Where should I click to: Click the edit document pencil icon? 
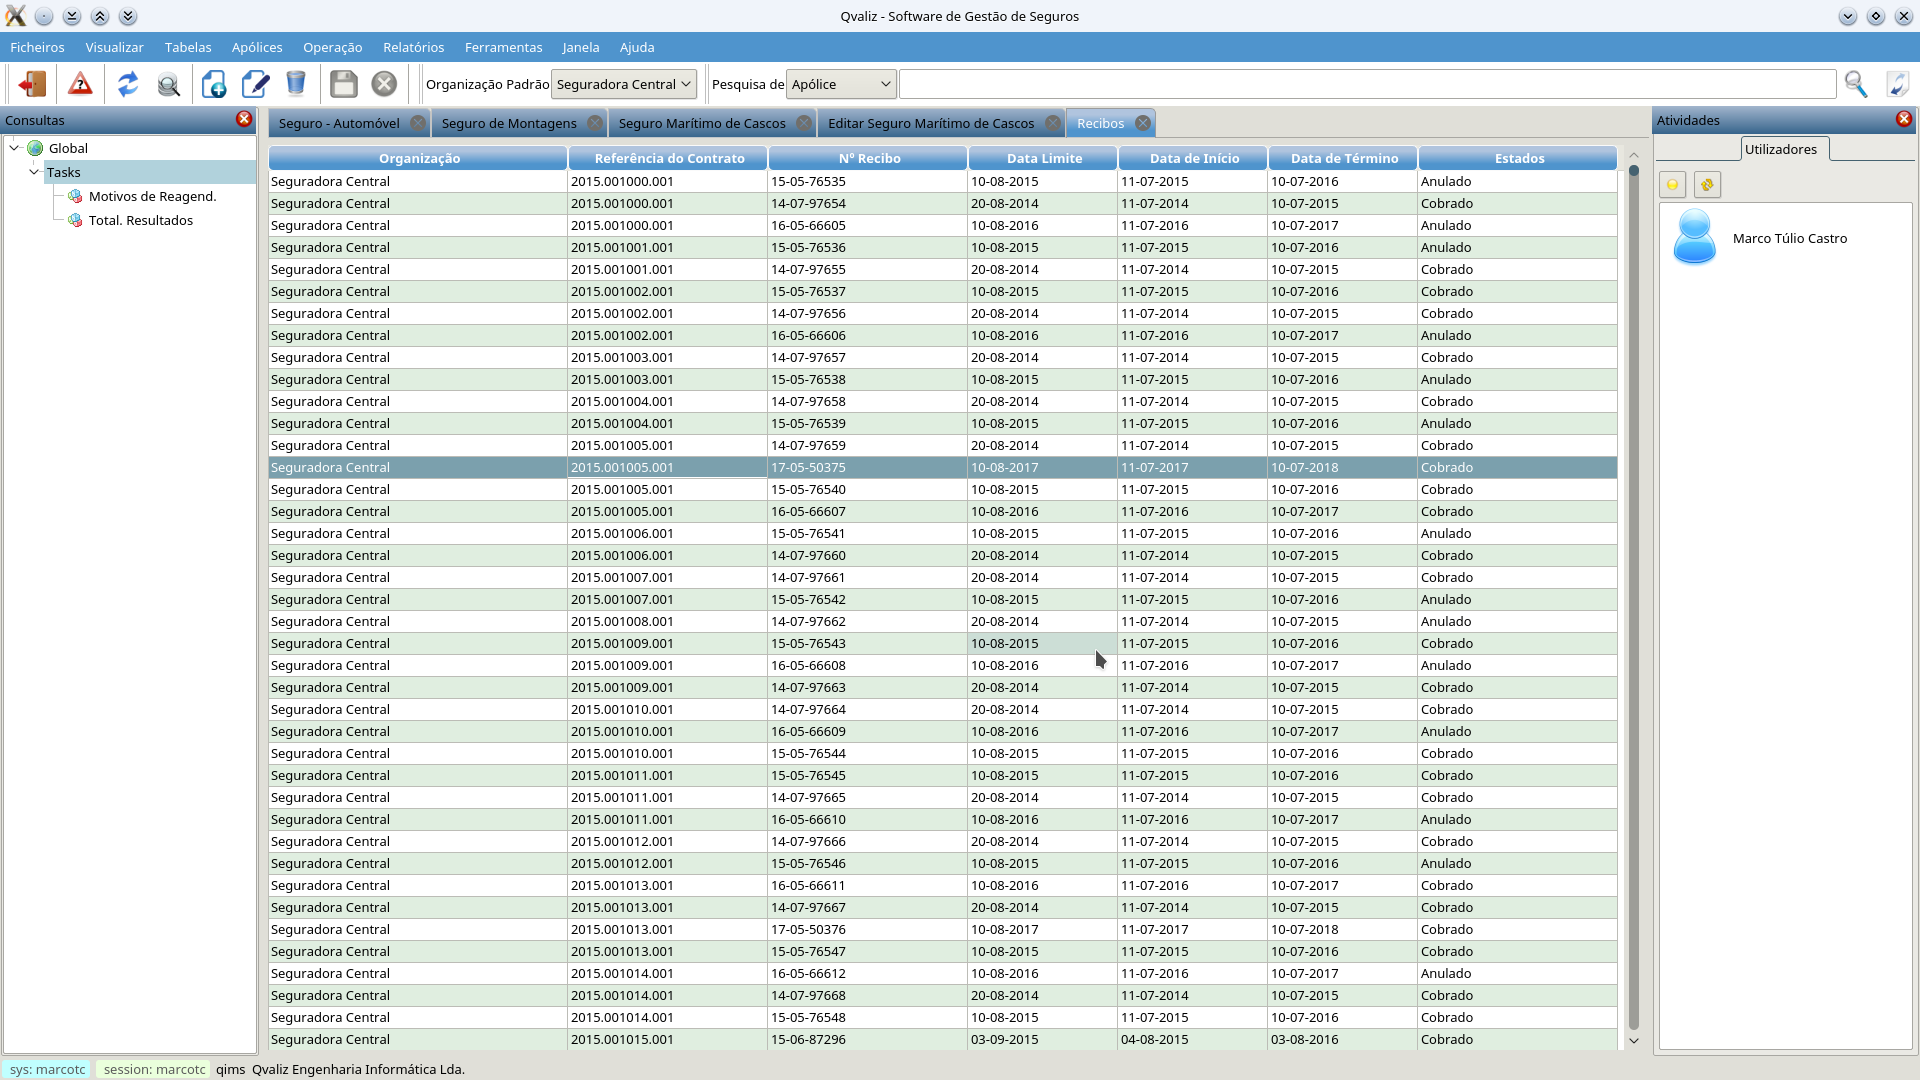coord(256,84)
